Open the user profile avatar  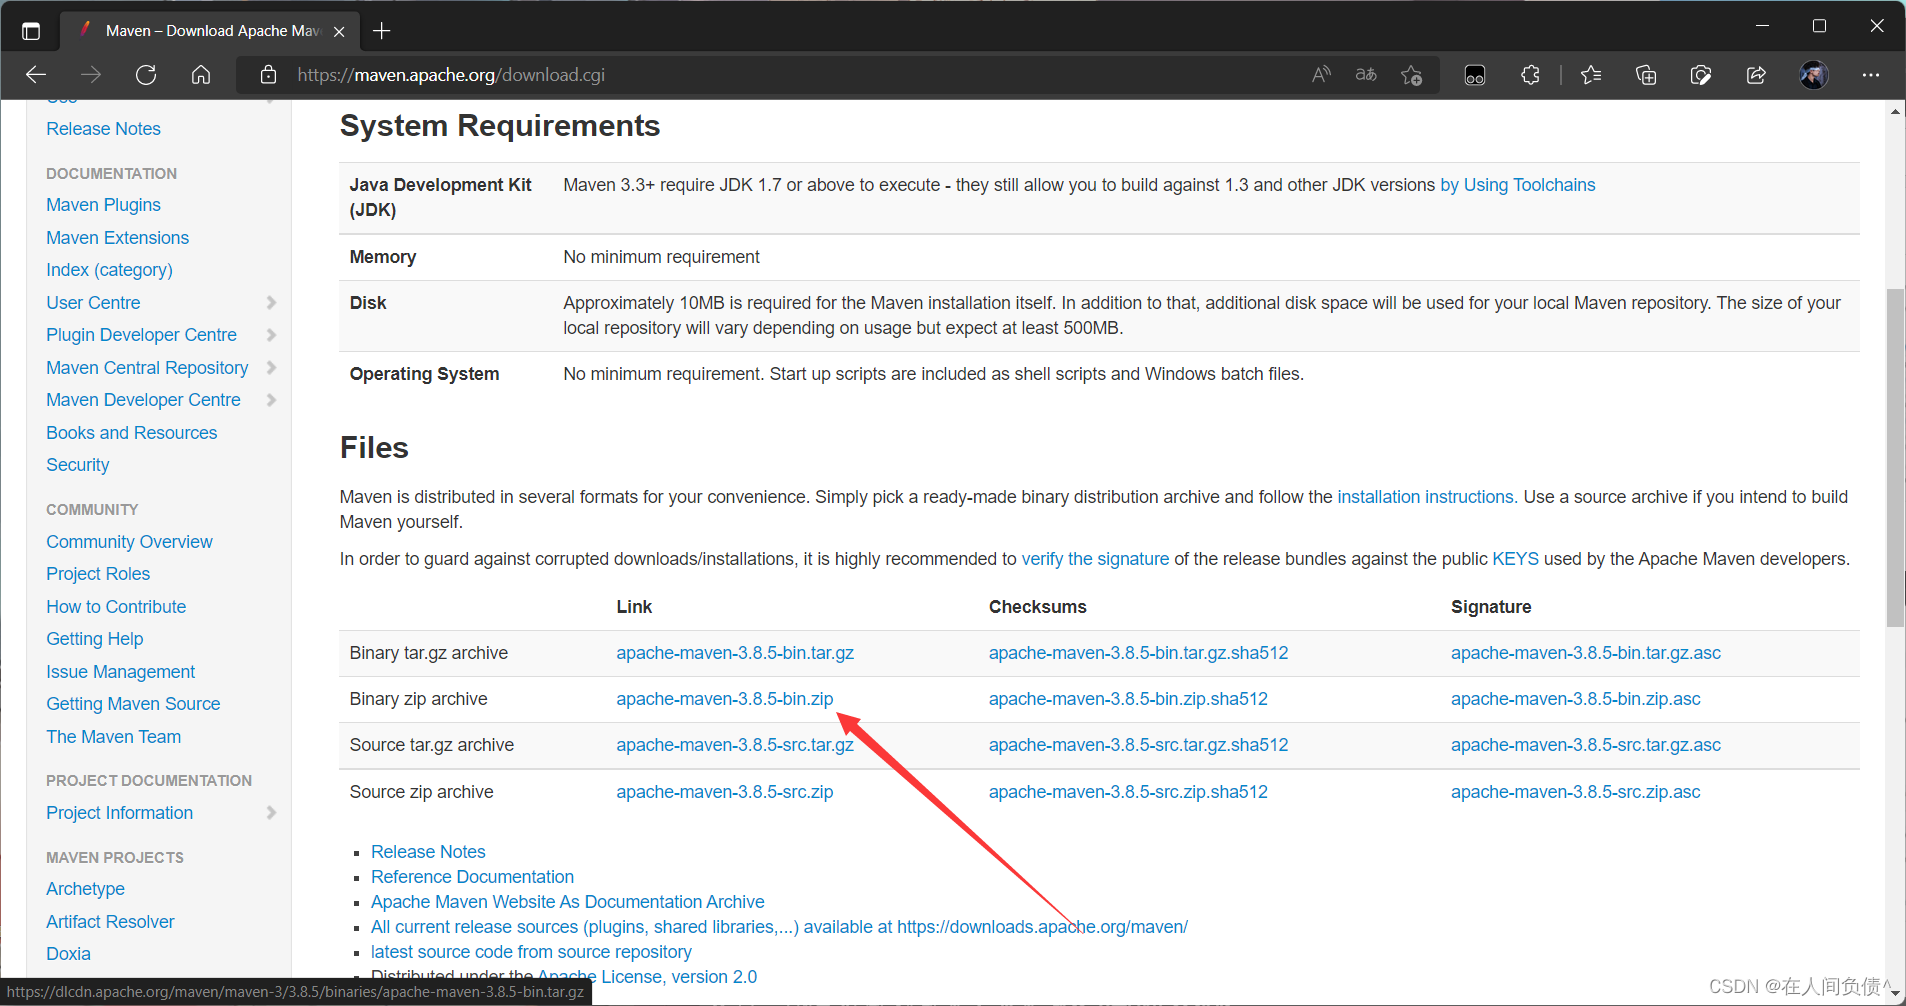tap(1814, 75)
